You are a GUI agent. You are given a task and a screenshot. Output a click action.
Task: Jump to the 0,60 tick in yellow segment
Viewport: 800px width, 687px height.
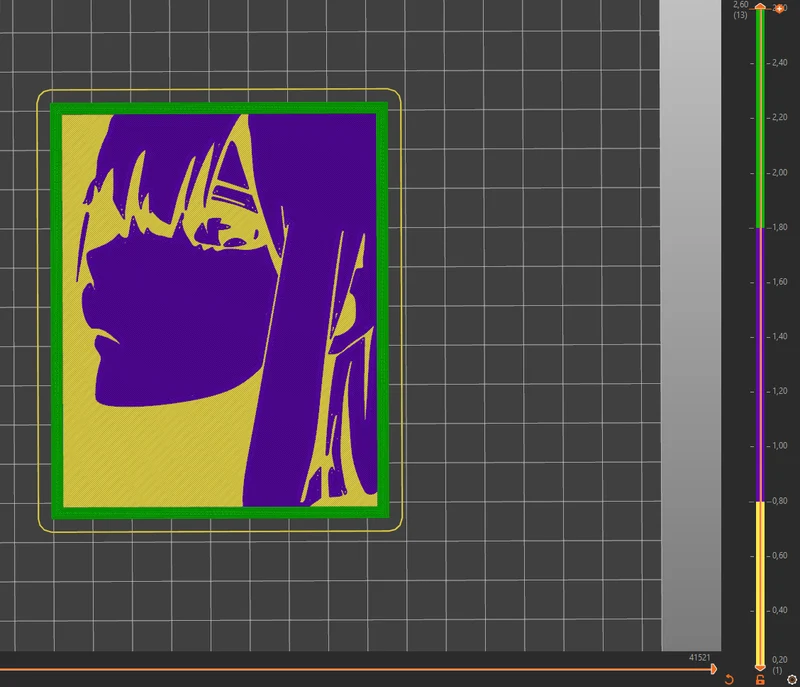(779, 555)
